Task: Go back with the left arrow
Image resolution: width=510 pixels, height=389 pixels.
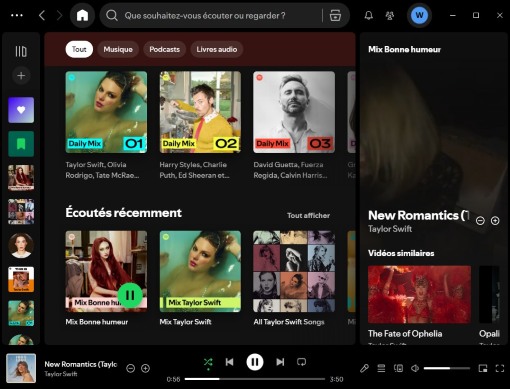Action: [x=42, y=15]
